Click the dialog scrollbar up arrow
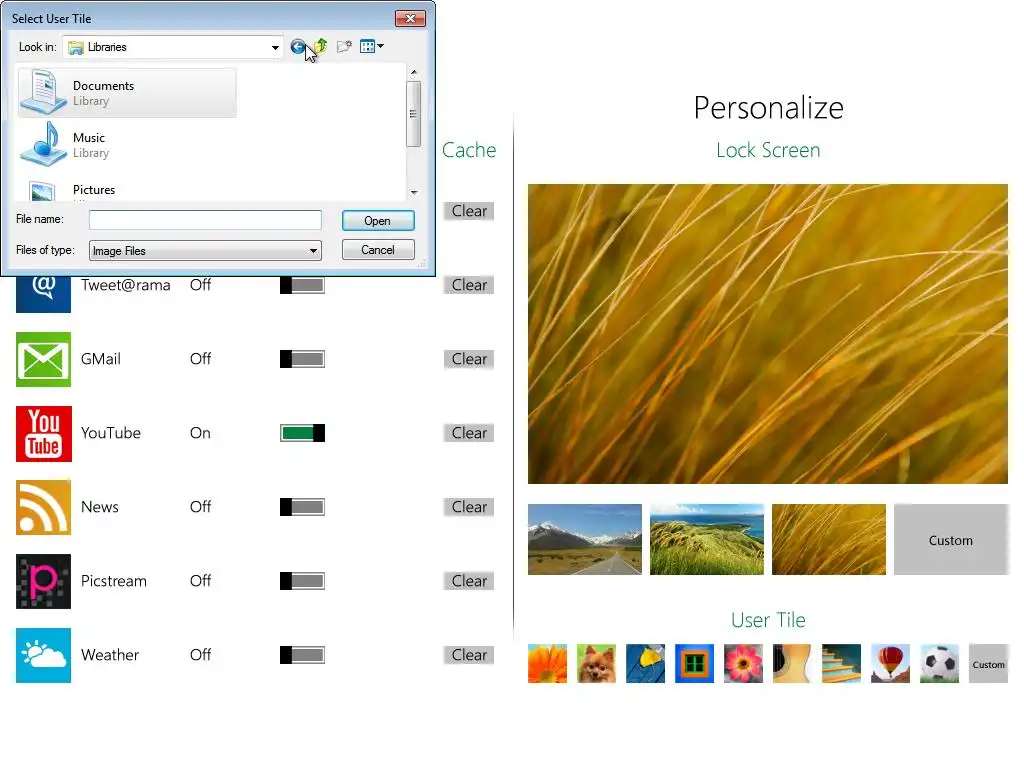The height and width of the screenshot is (768, 1024). point(413,71)
